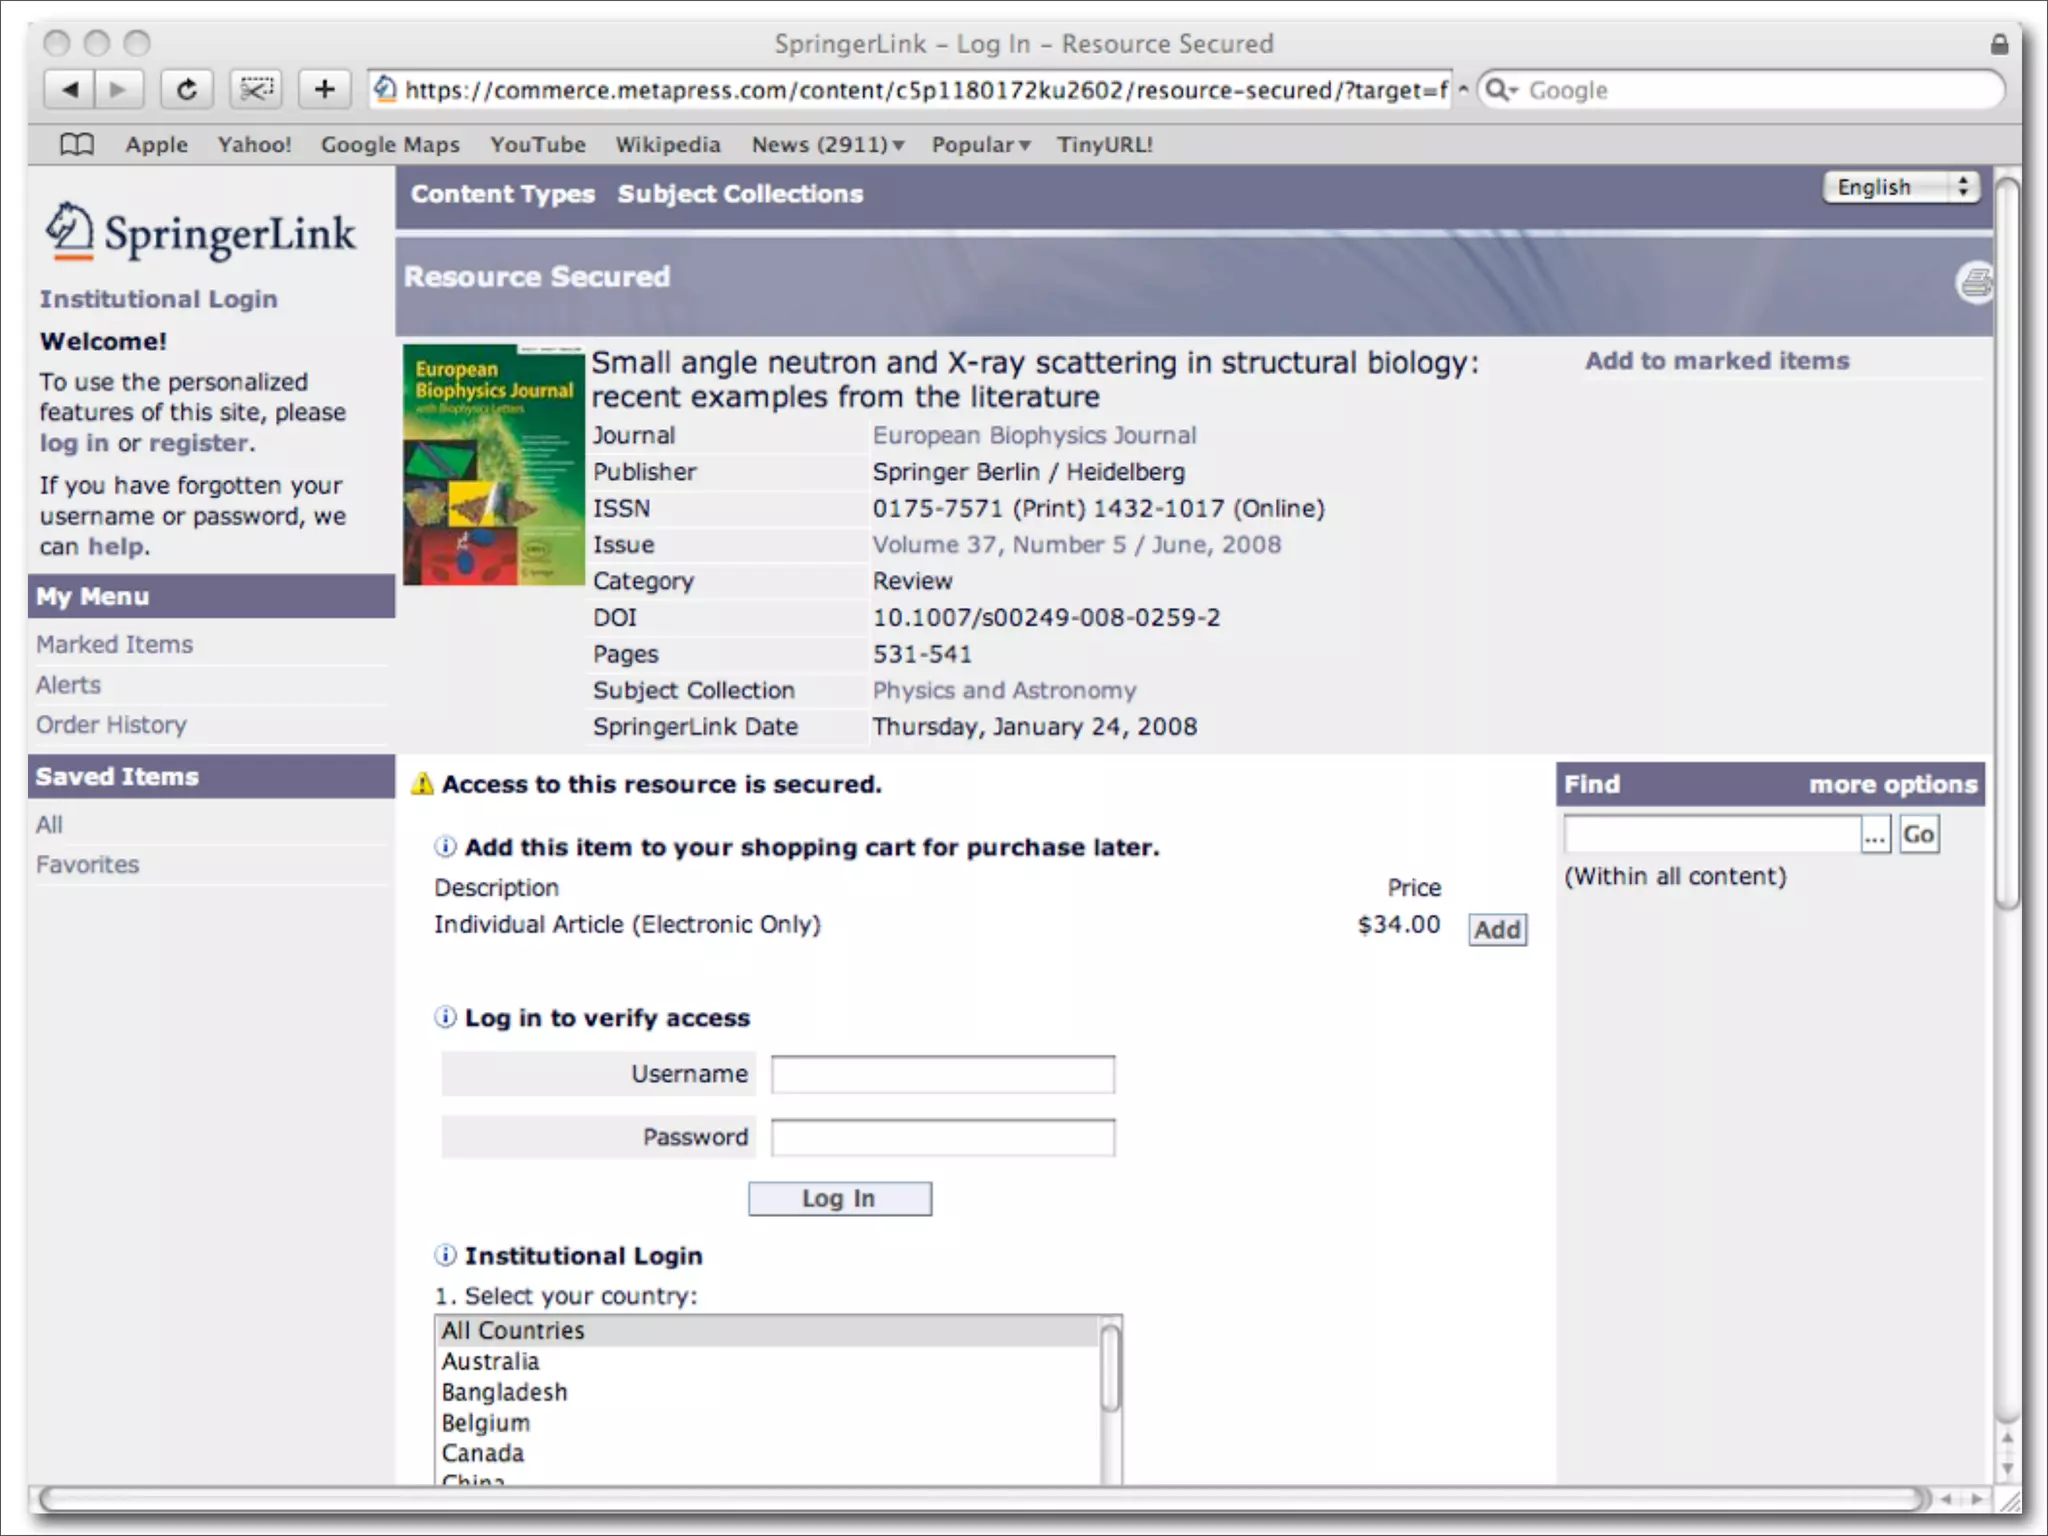Click the more options link in Find

coord(1893,785)
